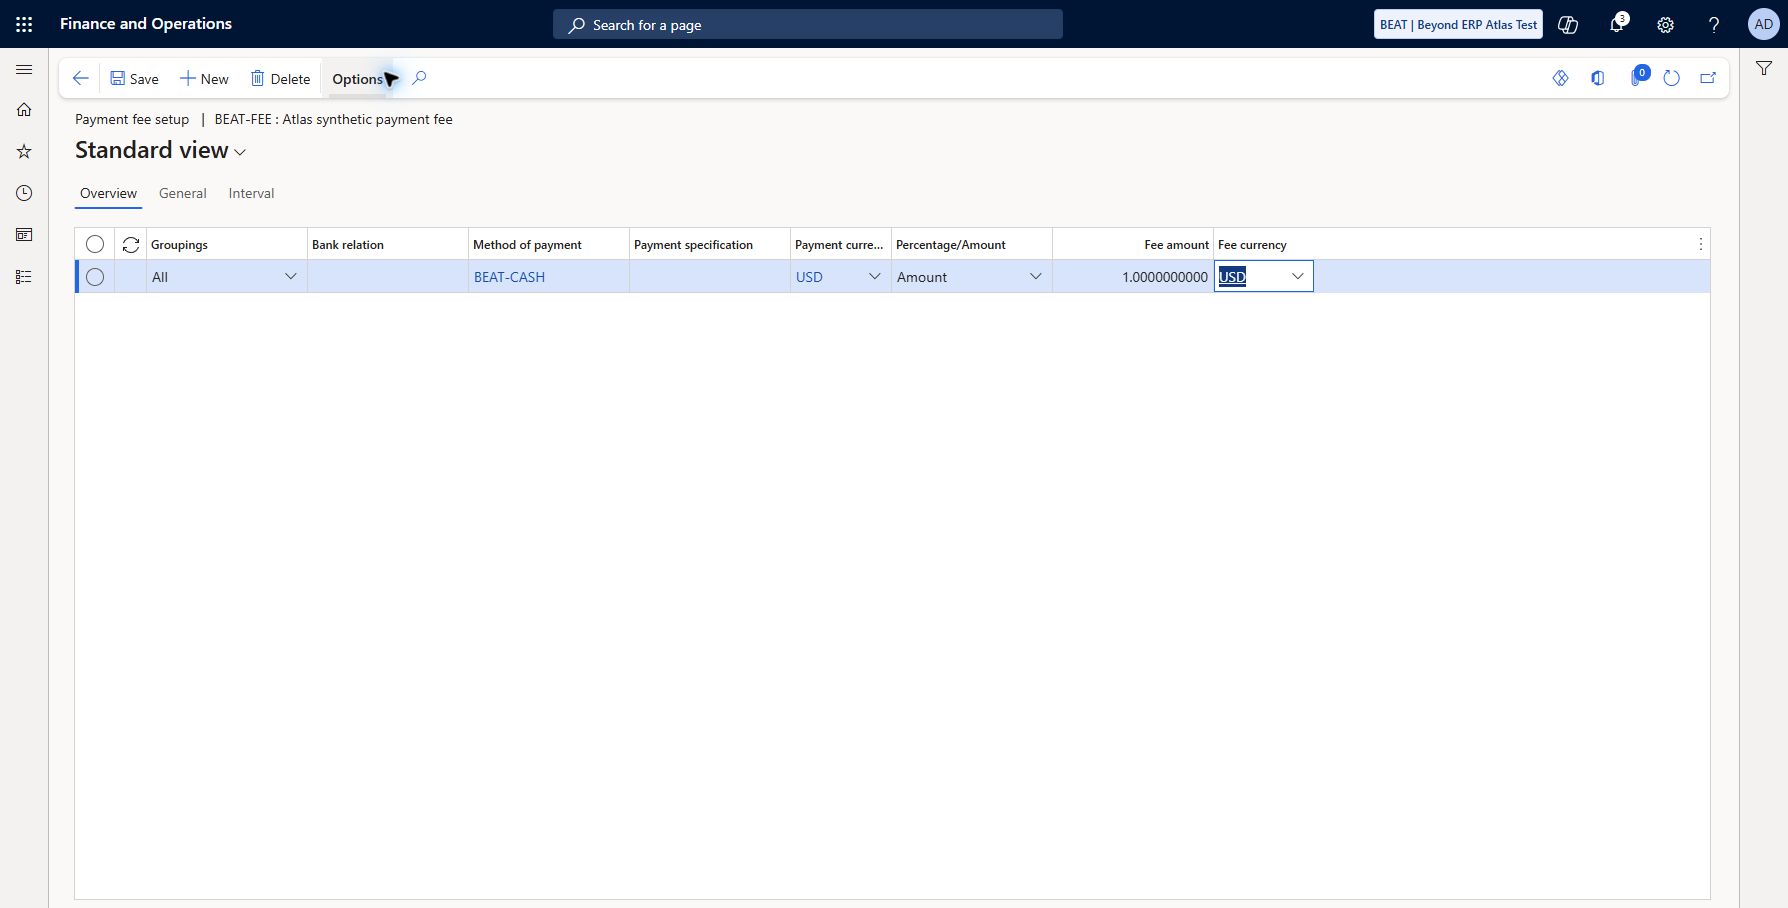Open in Microsoft Office icon
Viewport: 1788px width, 908px height.
coord(1598,78)
